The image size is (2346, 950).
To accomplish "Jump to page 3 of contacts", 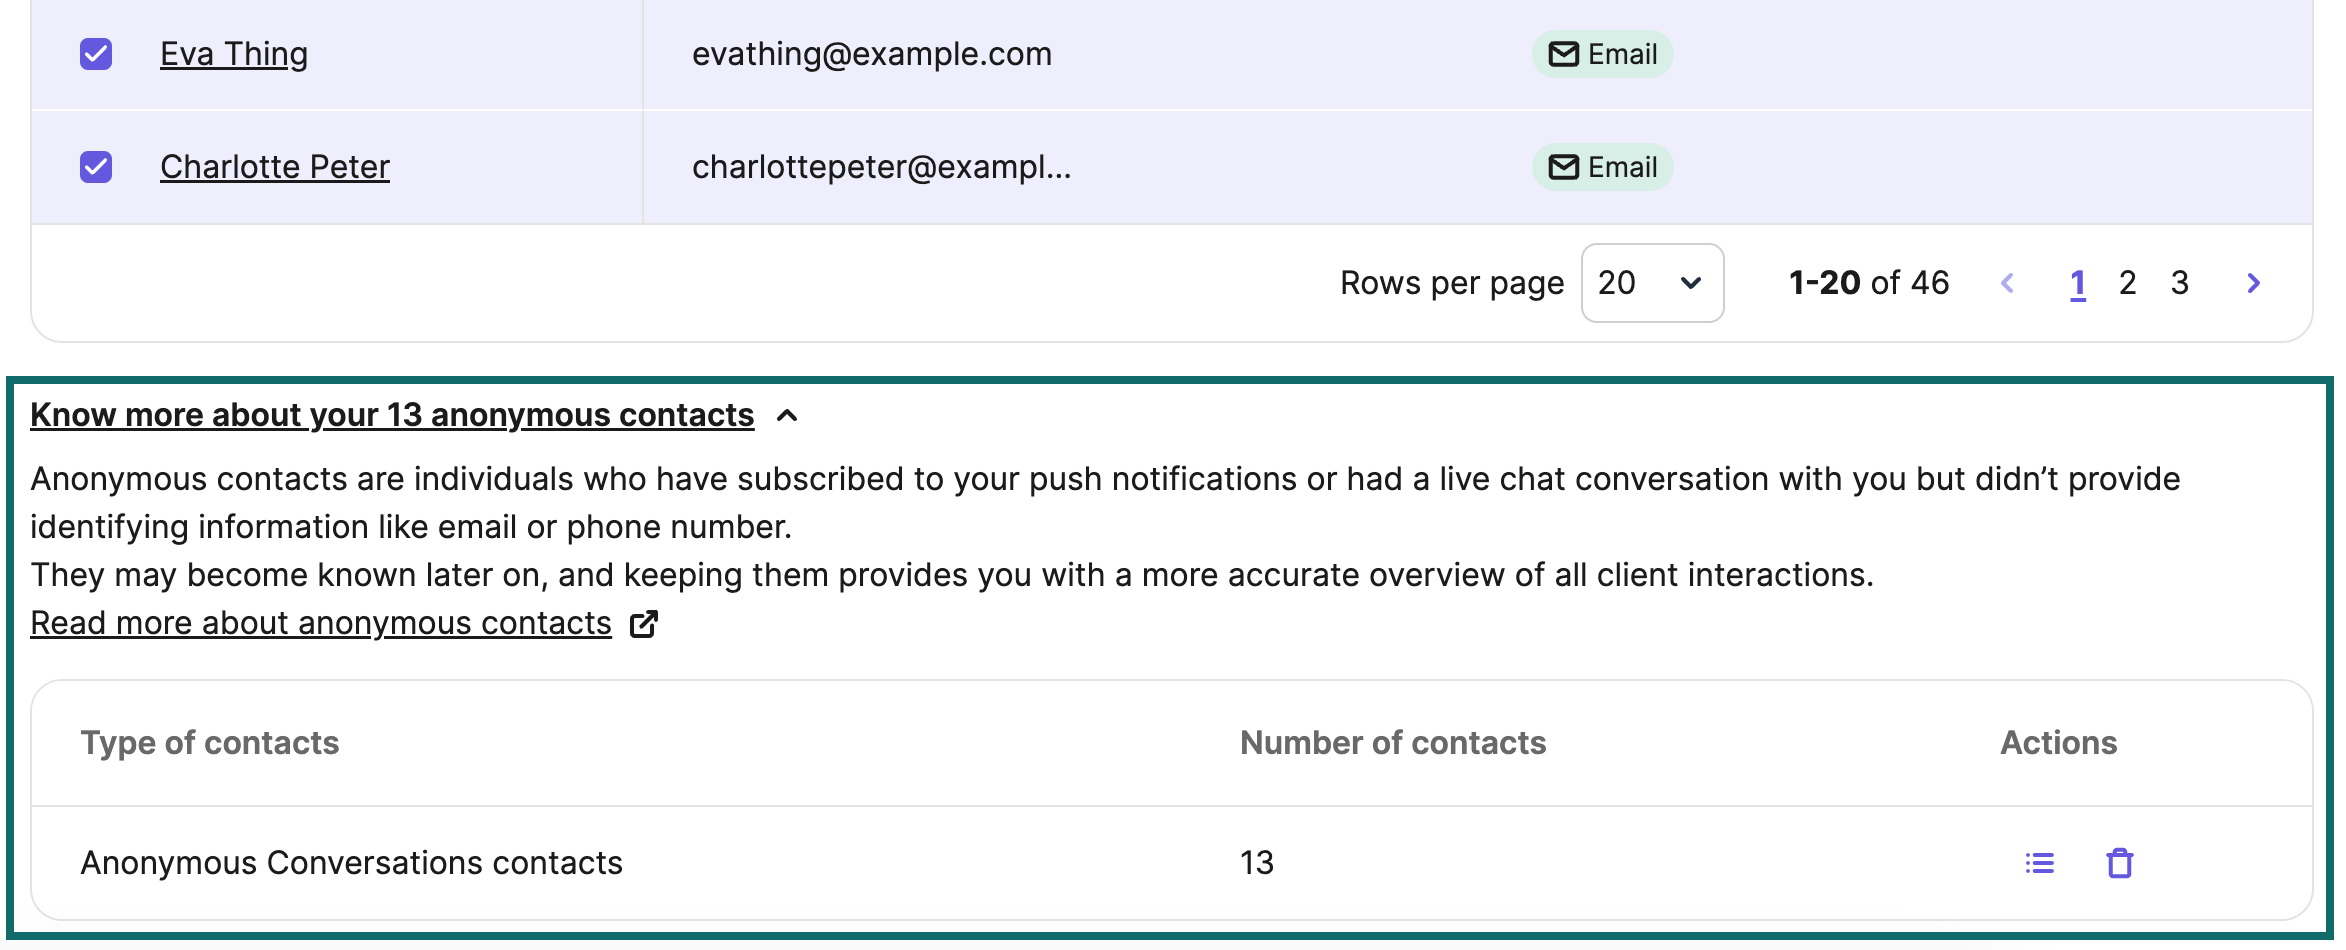I will (2180, 283).
